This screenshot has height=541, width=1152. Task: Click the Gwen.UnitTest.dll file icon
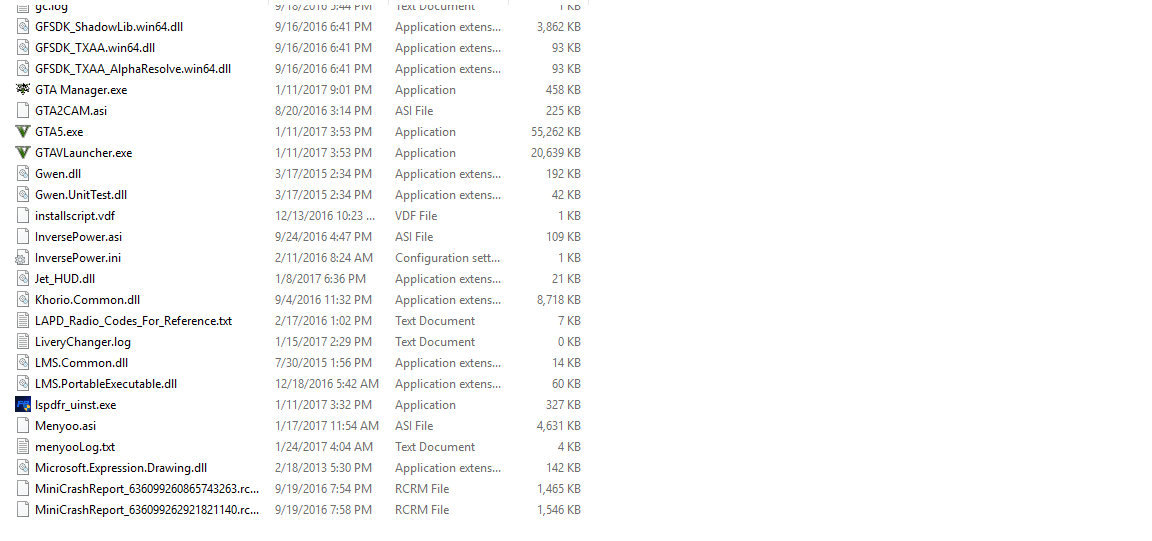tap(23, 195)
